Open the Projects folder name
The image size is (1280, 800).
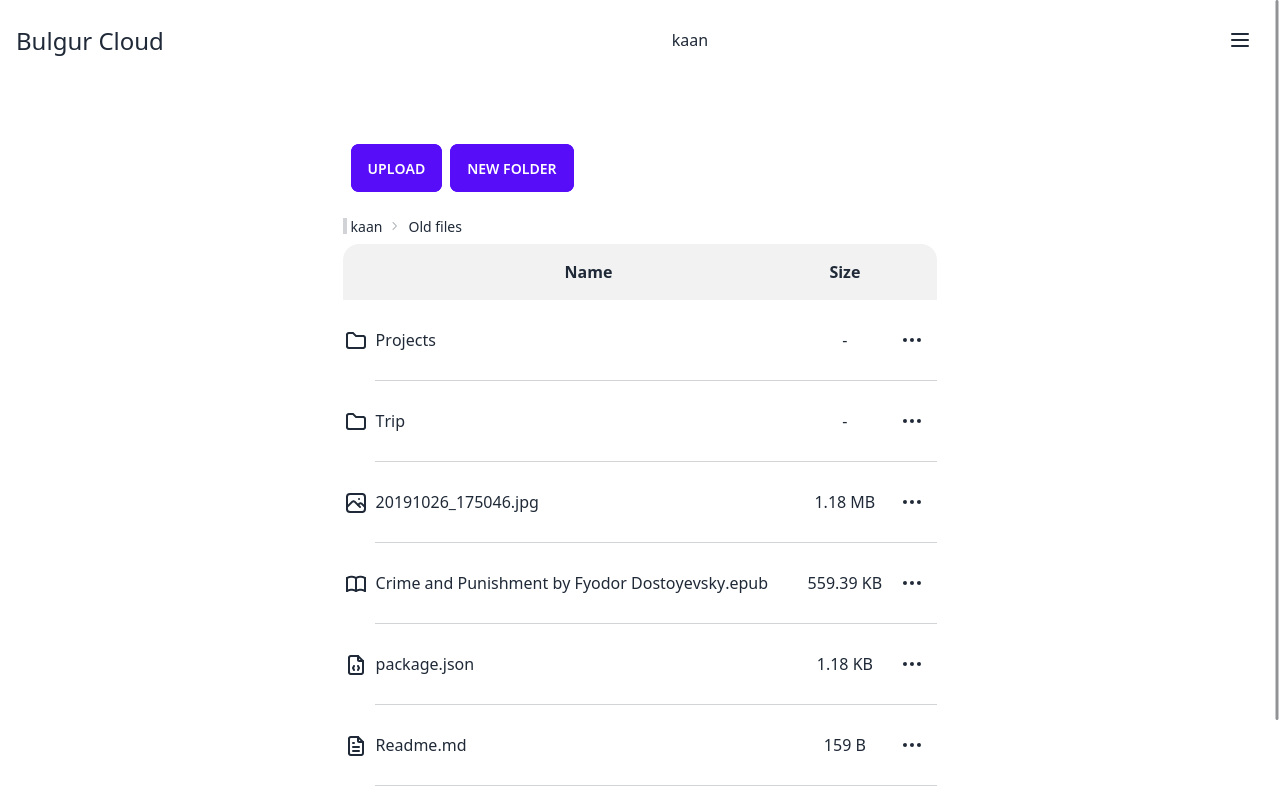[405, 340]
